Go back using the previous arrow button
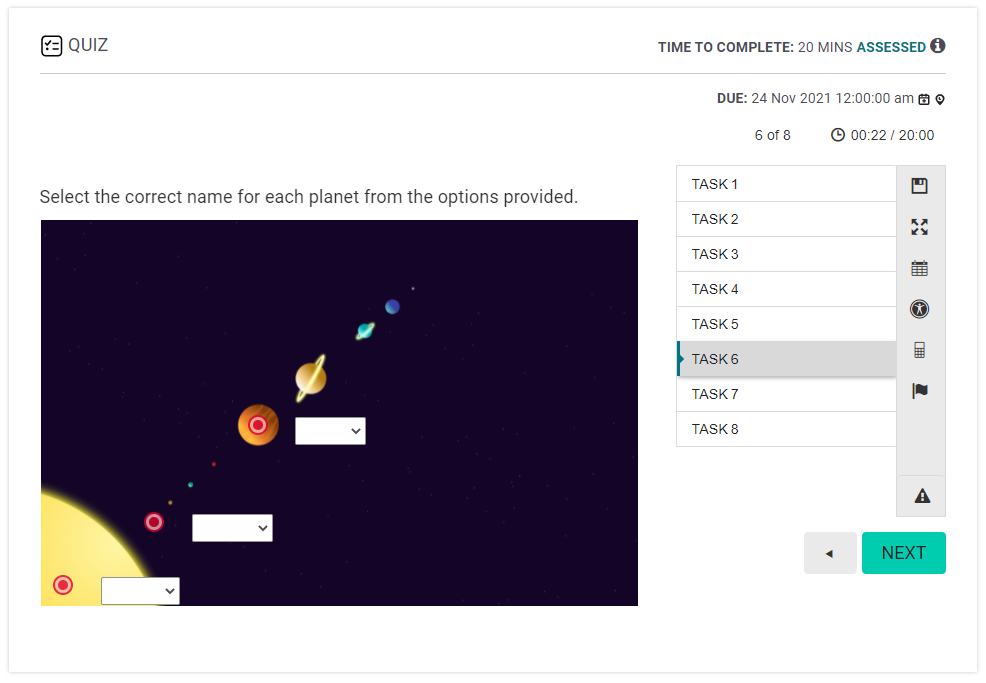The width and height of the screenshot is (986, 683). pos(829,553)
